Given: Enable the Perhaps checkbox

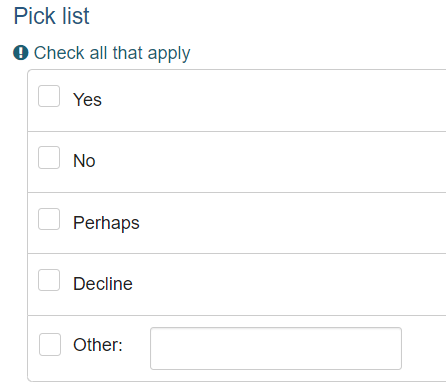Looking at the screenshot, I should (49, 219).
